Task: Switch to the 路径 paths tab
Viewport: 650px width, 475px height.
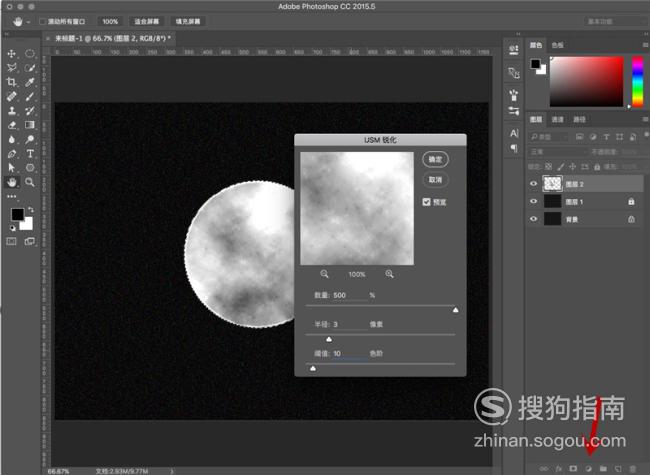Action: click(x=579, y=119)
